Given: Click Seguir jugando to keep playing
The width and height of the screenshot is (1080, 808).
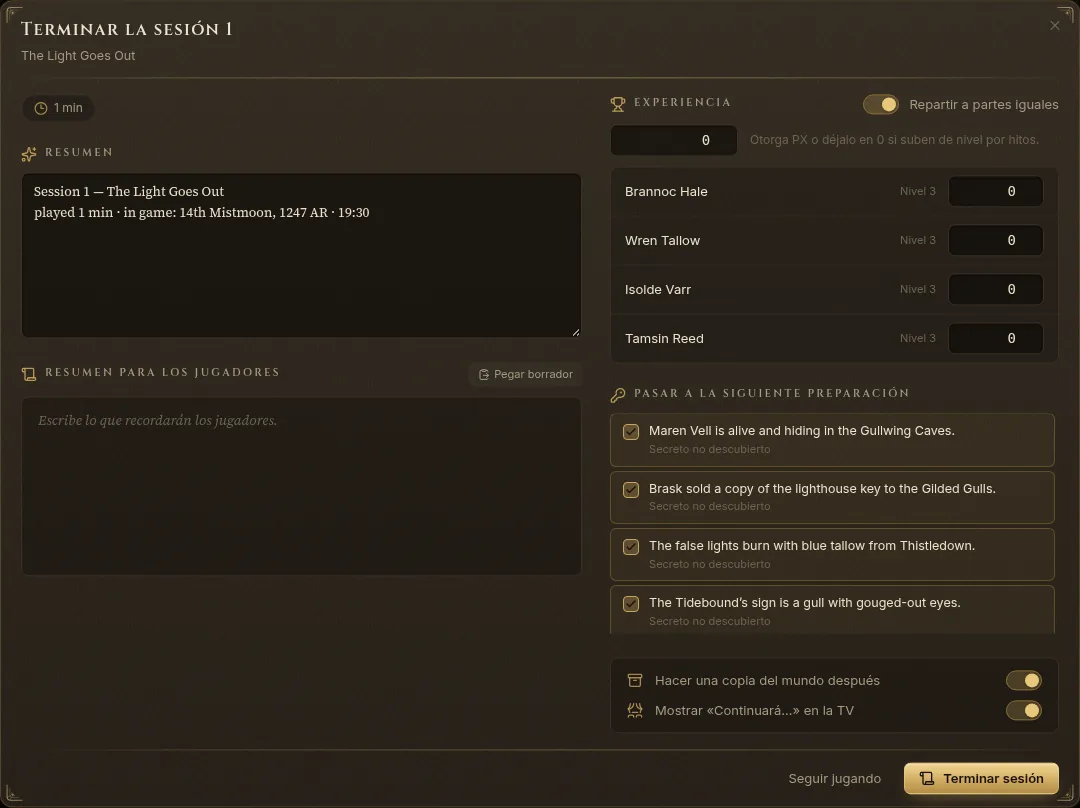Looking at the screenshot, I should coord(834,778).
